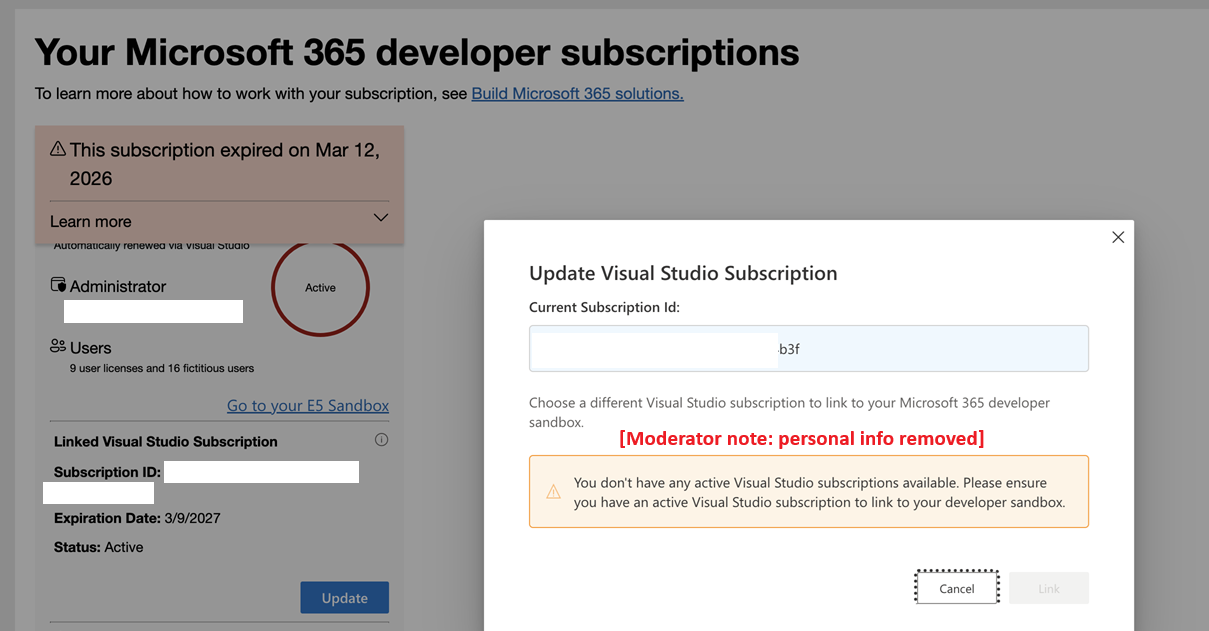Click the 'This subscription expired on Mar 12, 2026' text

click(x=224, y=164)
